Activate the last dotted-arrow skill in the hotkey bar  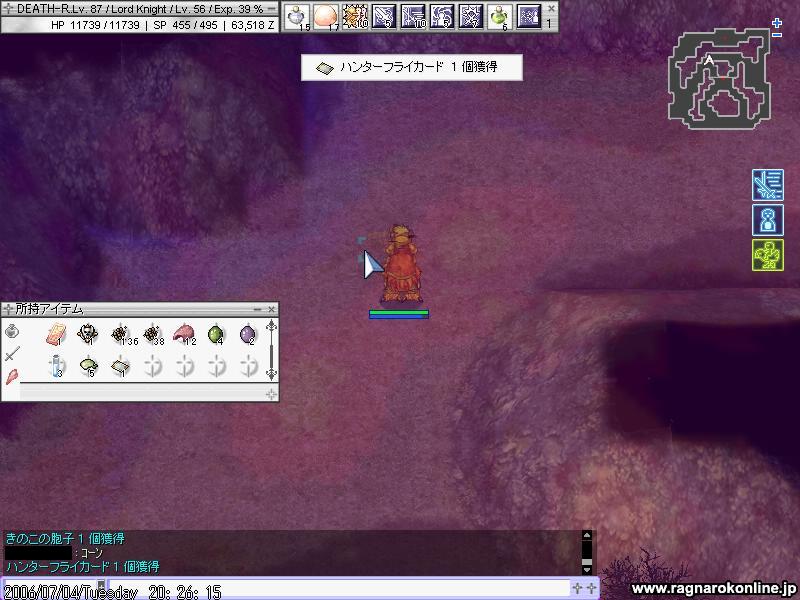tap(529, 16)
